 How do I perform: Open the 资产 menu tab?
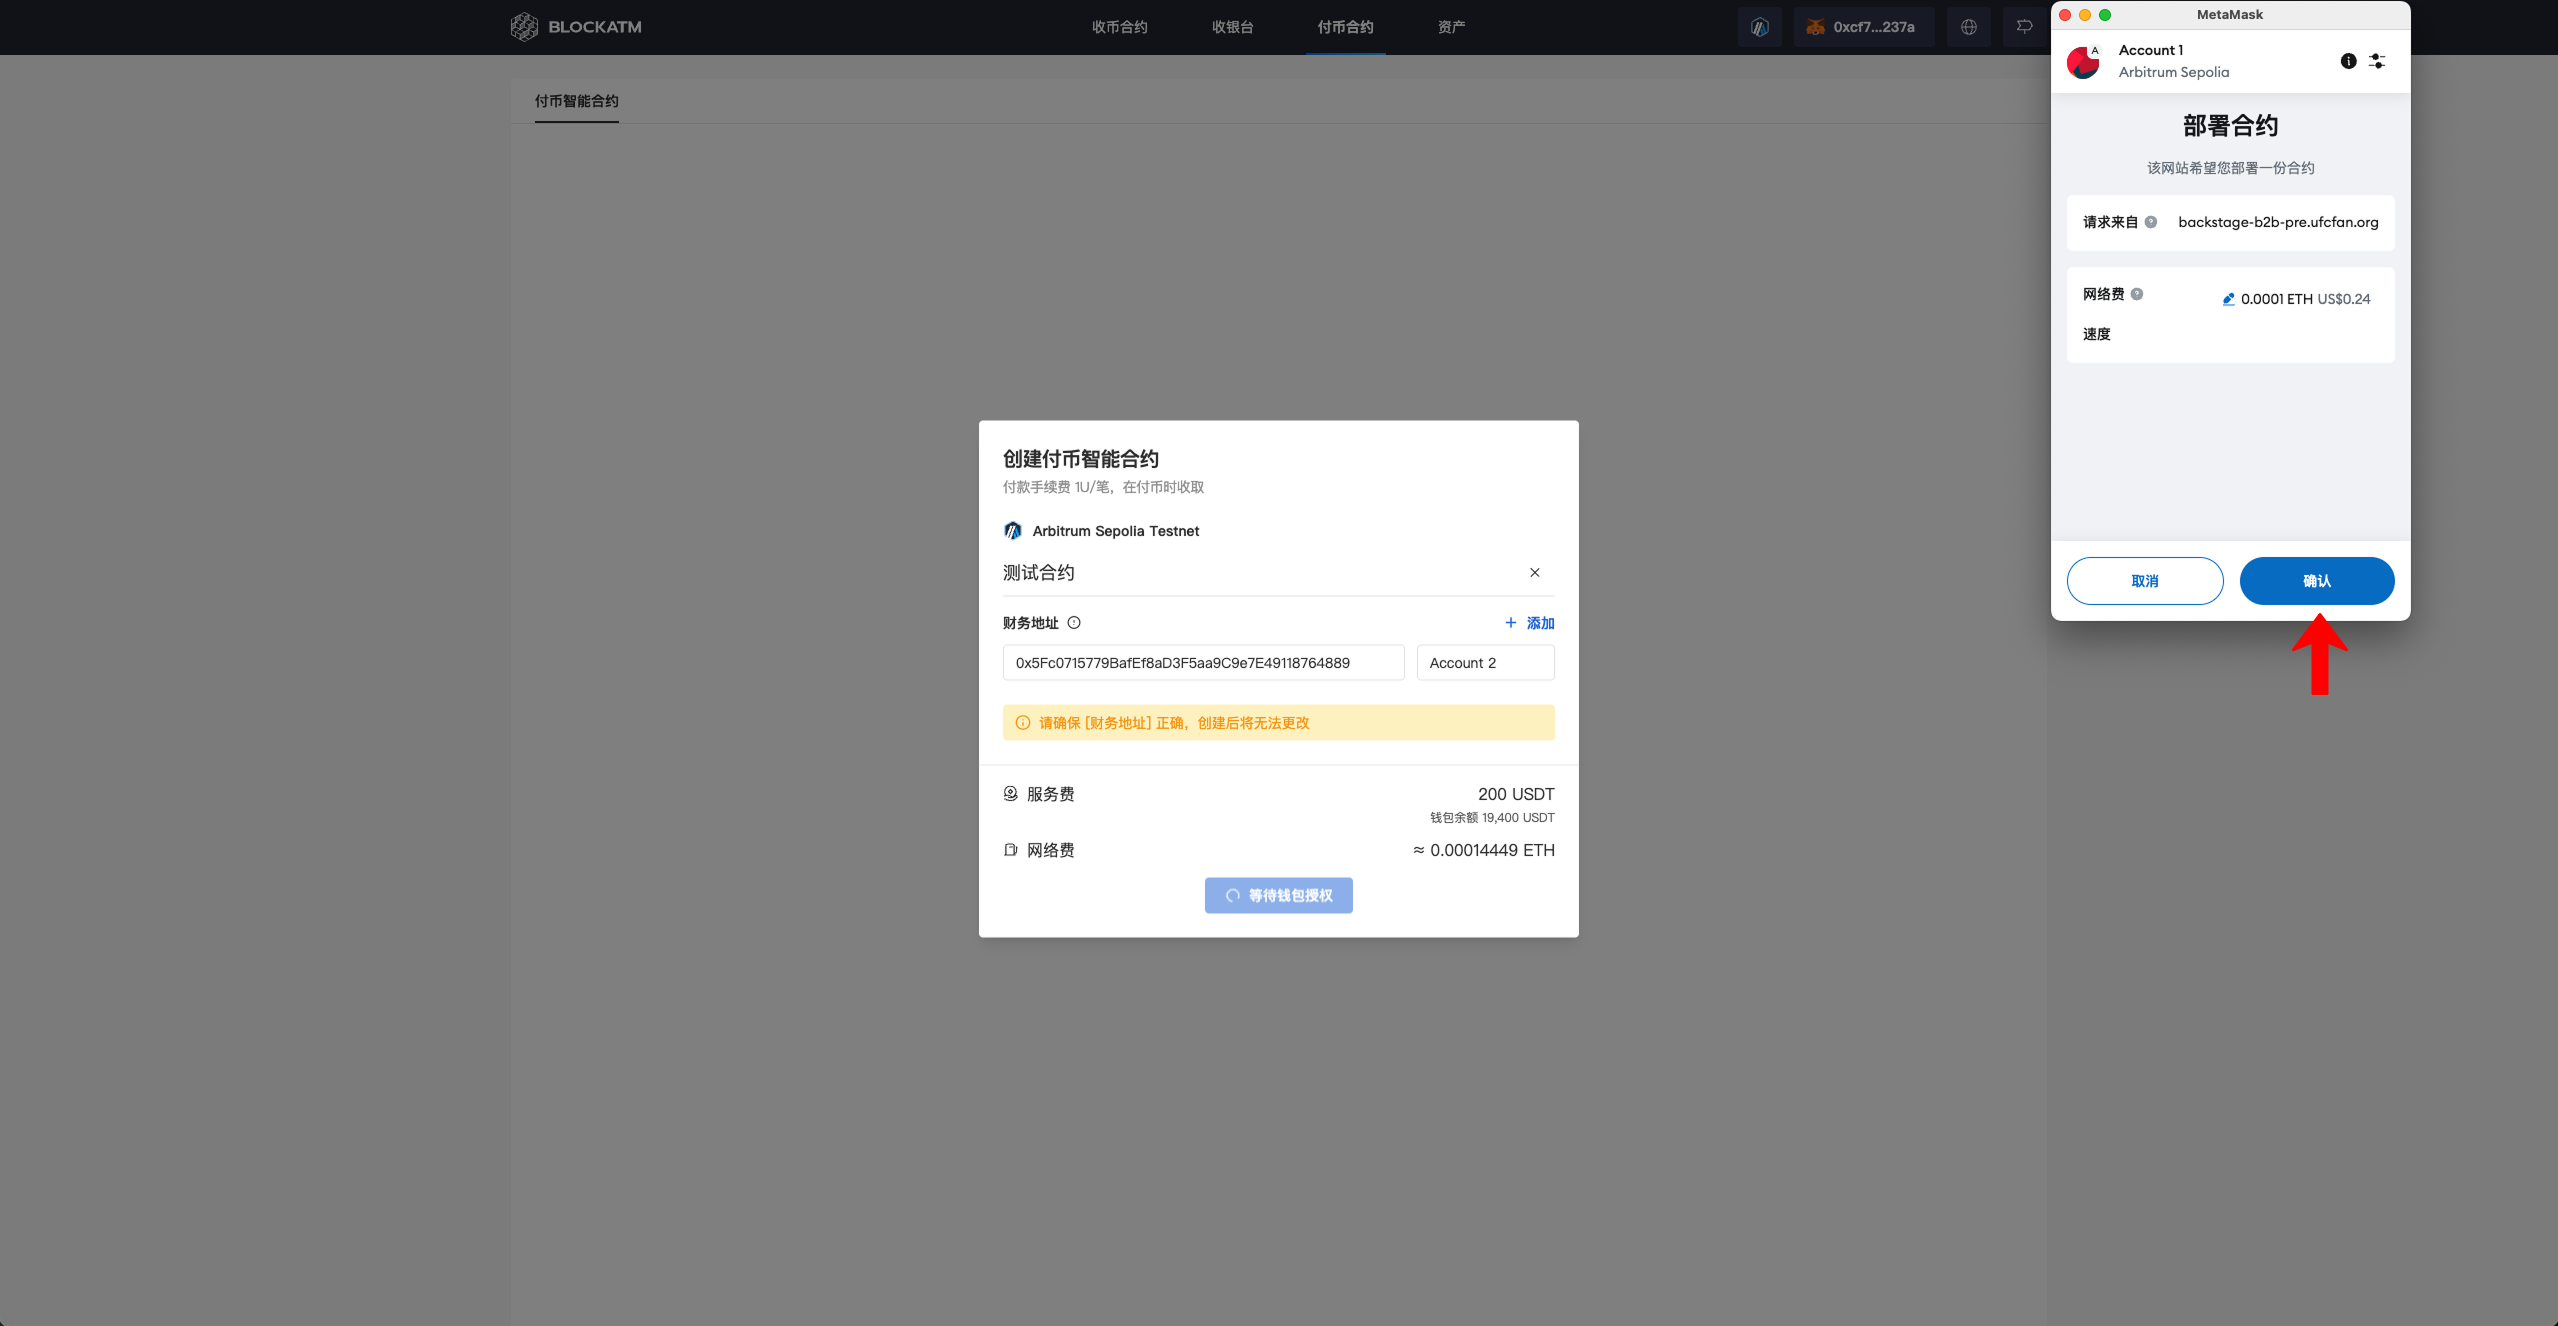pyautogui.click(x=1451, y=27)
